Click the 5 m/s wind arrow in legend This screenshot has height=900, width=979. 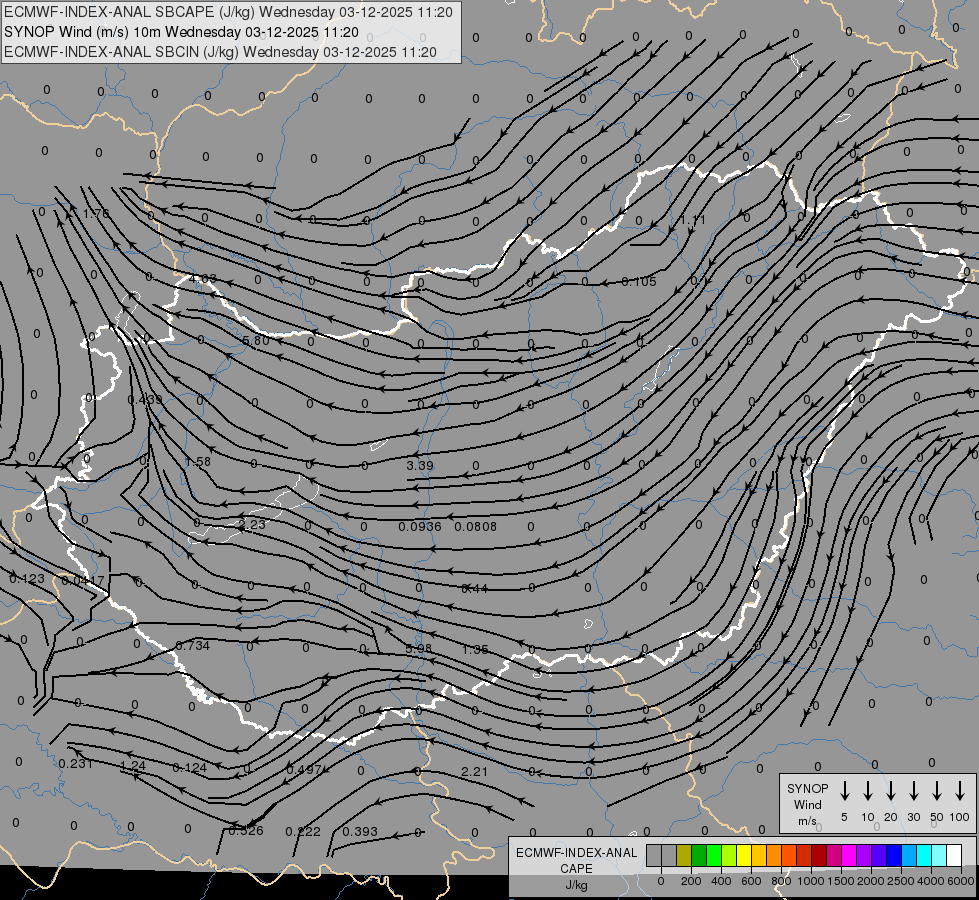[x=844, y=790]
